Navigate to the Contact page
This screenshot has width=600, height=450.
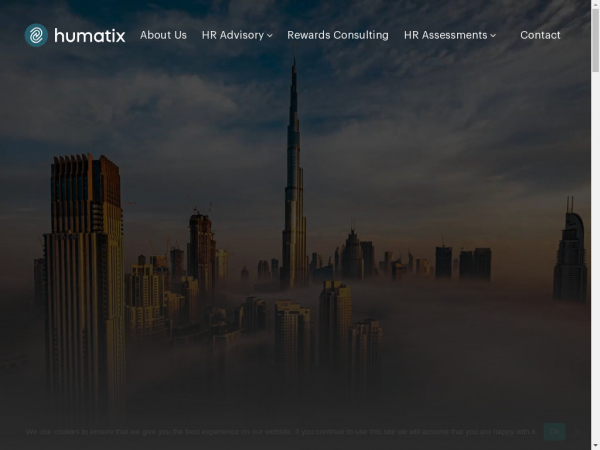coord(540,35)
